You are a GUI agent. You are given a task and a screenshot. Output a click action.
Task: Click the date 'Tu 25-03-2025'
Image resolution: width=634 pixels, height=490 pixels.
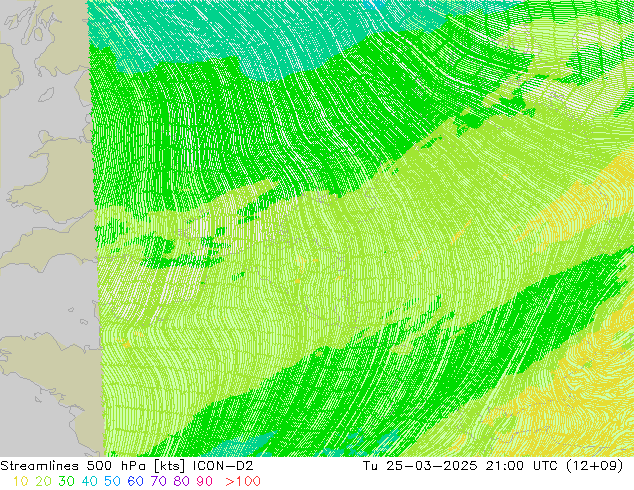tap(420, 466)
